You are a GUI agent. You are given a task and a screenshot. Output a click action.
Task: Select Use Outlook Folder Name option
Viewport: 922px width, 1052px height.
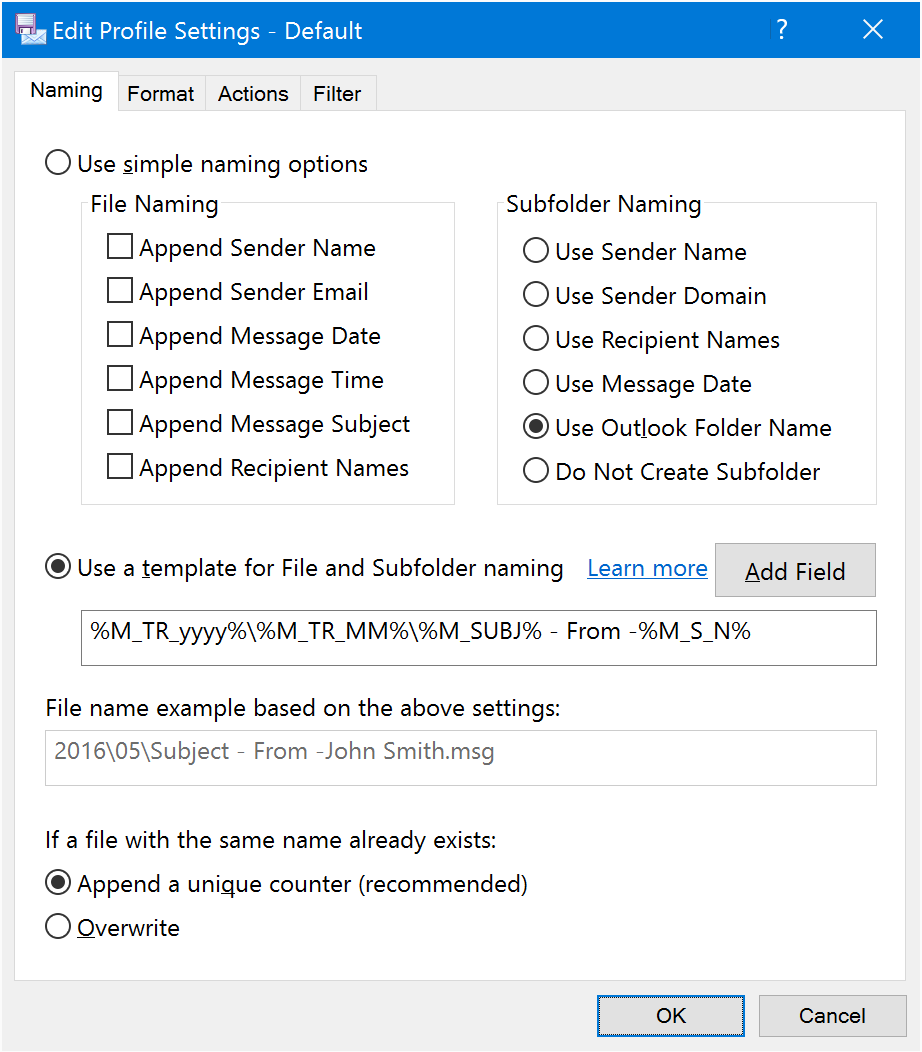pyautogui.click(x=677, y=427)
